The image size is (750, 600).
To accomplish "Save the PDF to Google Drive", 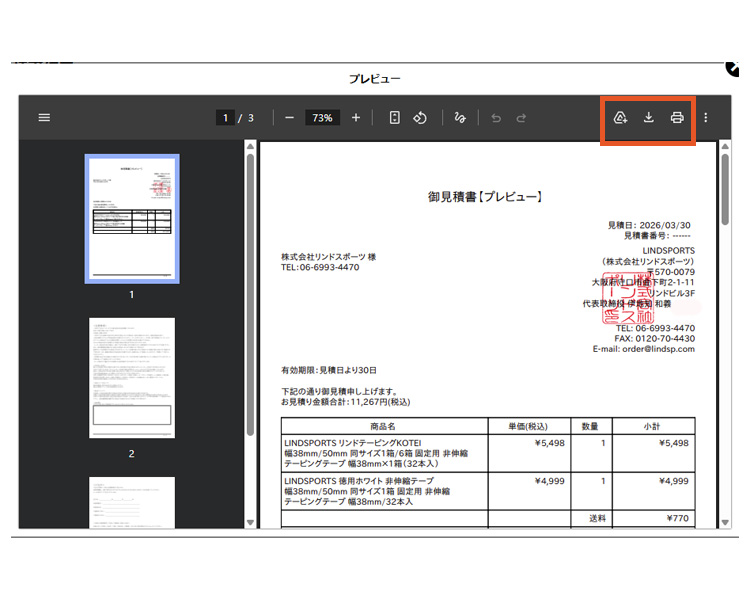I will pyautogui.click(x=620, y=117).
